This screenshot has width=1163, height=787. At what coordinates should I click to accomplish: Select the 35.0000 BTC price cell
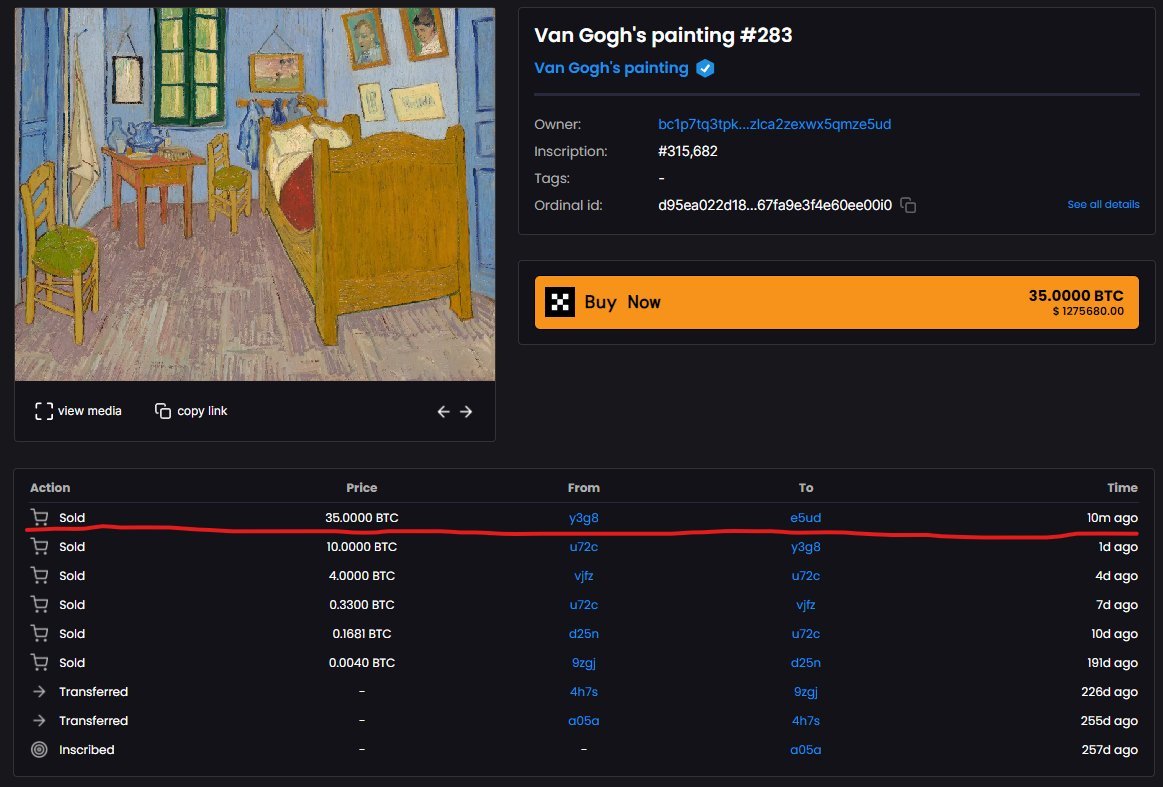(362, 518)
